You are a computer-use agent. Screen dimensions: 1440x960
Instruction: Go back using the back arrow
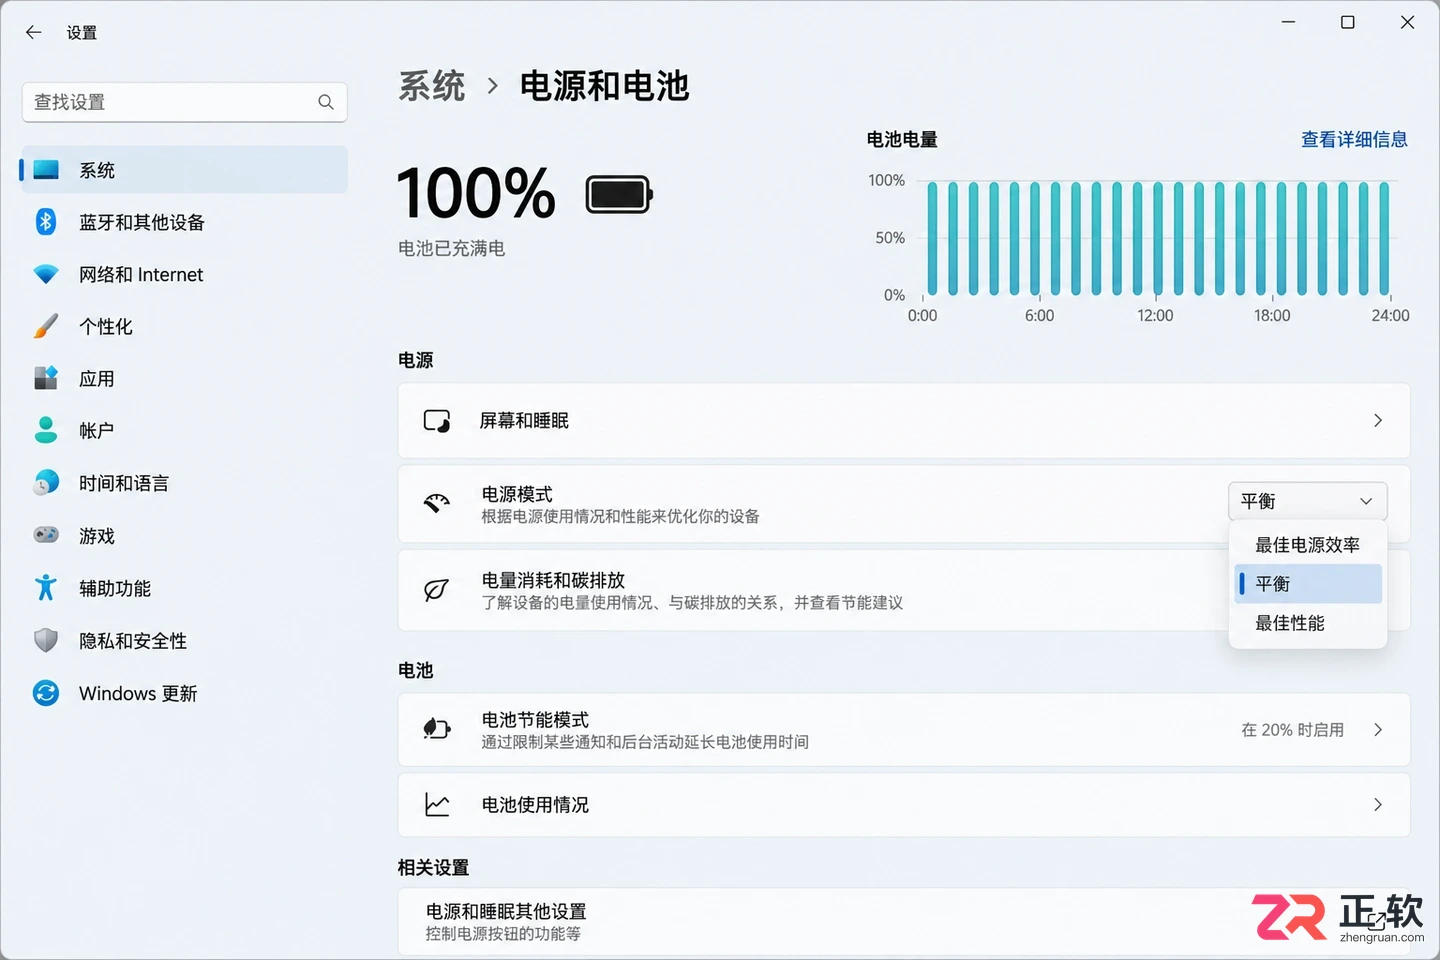(x=33, y=32)
